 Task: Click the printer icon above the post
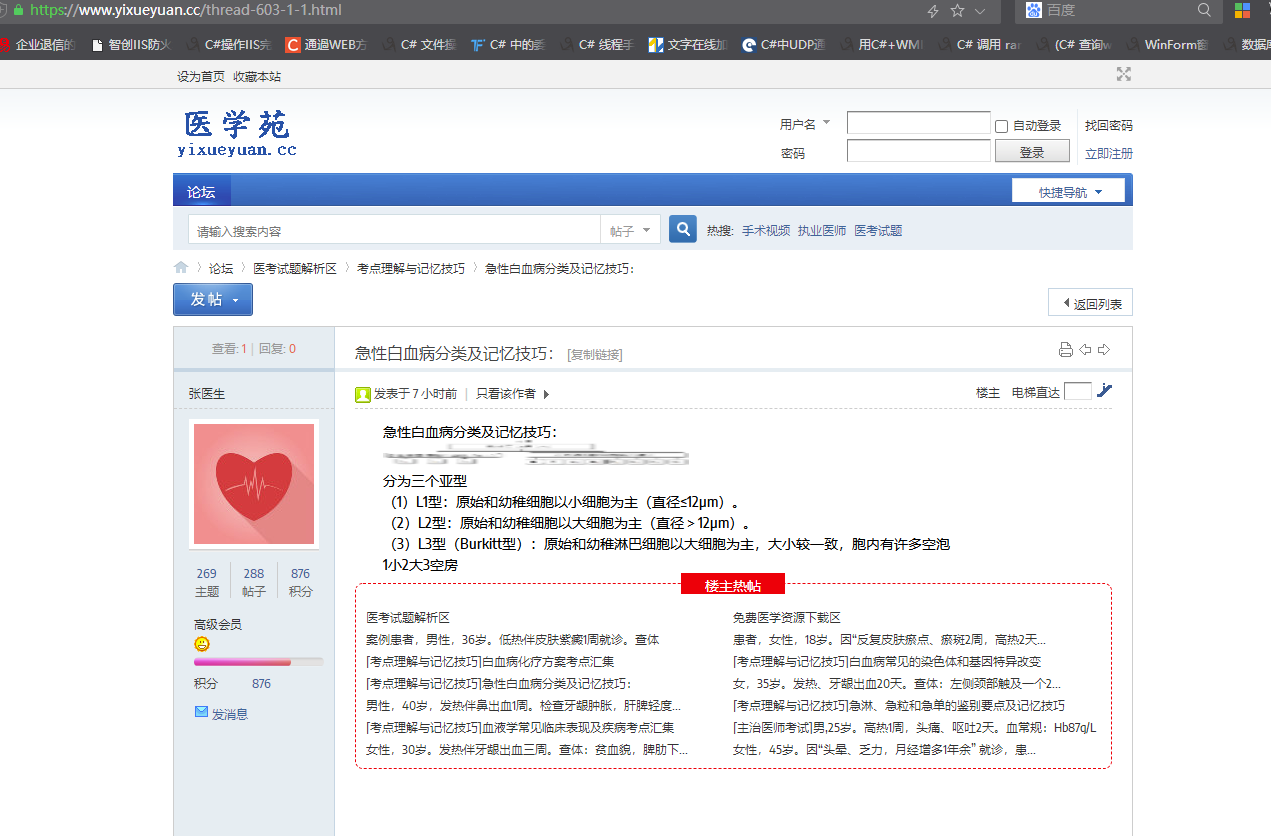[x=1065, y=350]
